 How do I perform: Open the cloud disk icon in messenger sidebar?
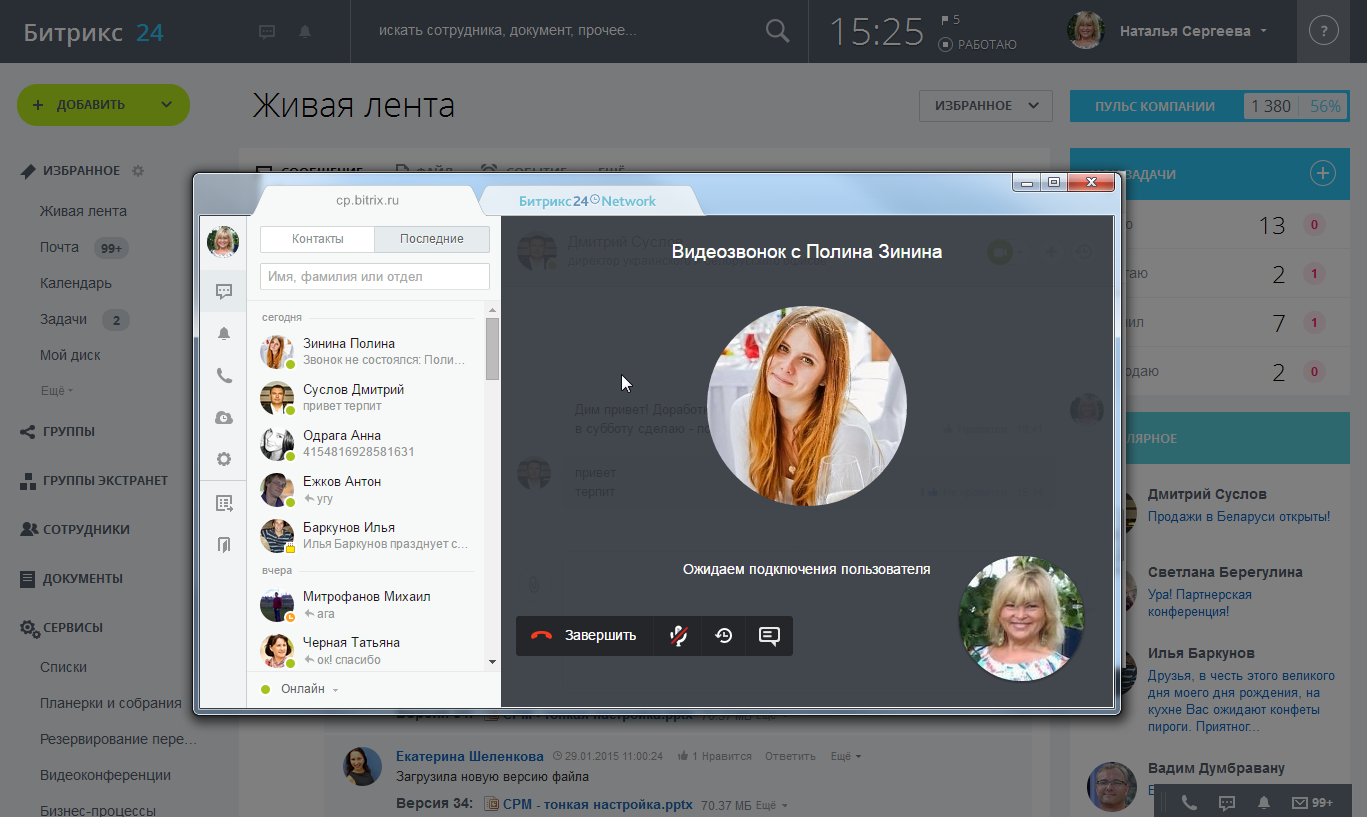pyautogui.click(x=224, y=418)
